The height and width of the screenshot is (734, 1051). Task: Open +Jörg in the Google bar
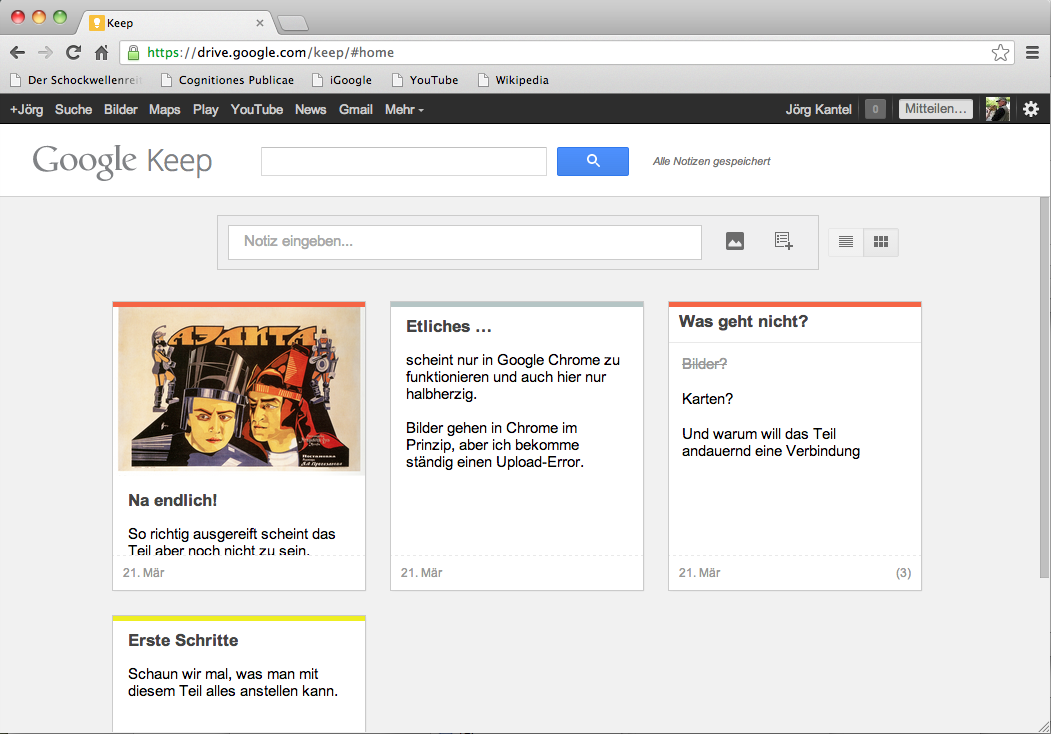pyautogui.click(x=26, y=109)
